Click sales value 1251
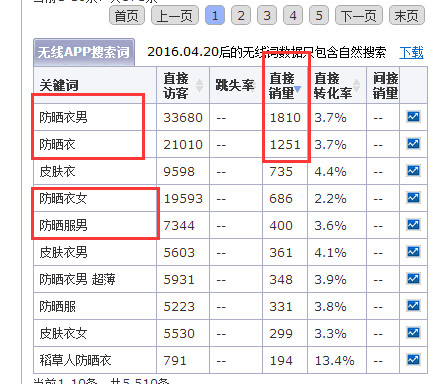Screen dimensions: 440x384 tap(285, 145)
